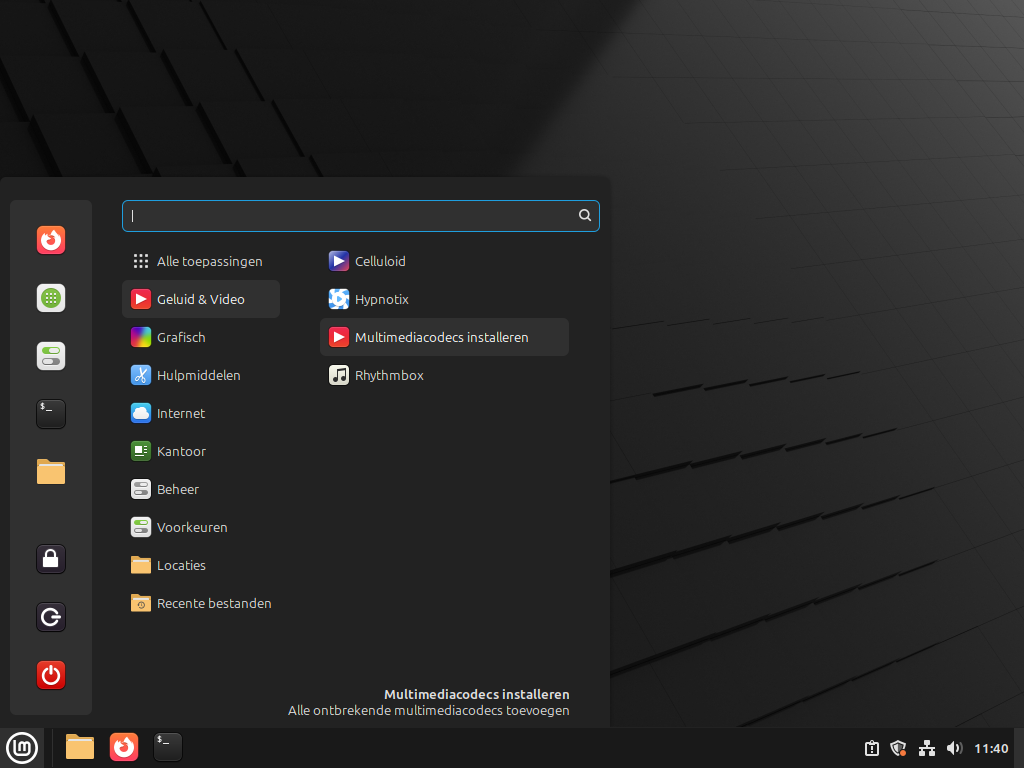
Task: Click the search magnifier icon
Action: point(584,216)
